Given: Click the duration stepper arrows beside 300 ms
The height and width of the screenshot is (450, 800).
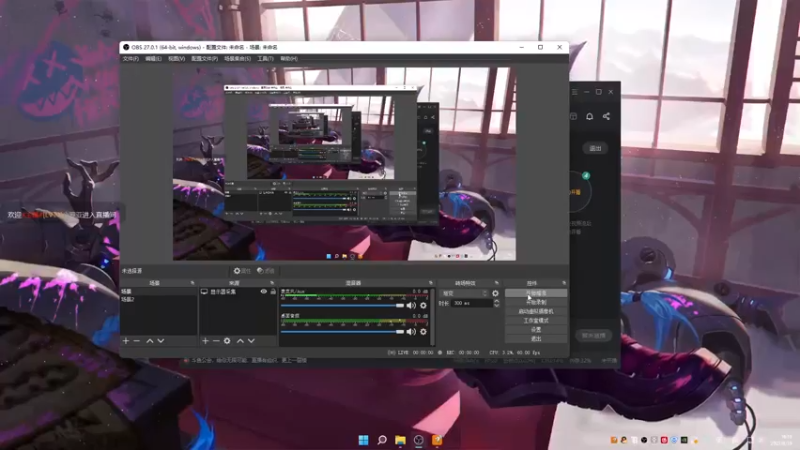Looking at the screenshot, I should tap(496, 303).
